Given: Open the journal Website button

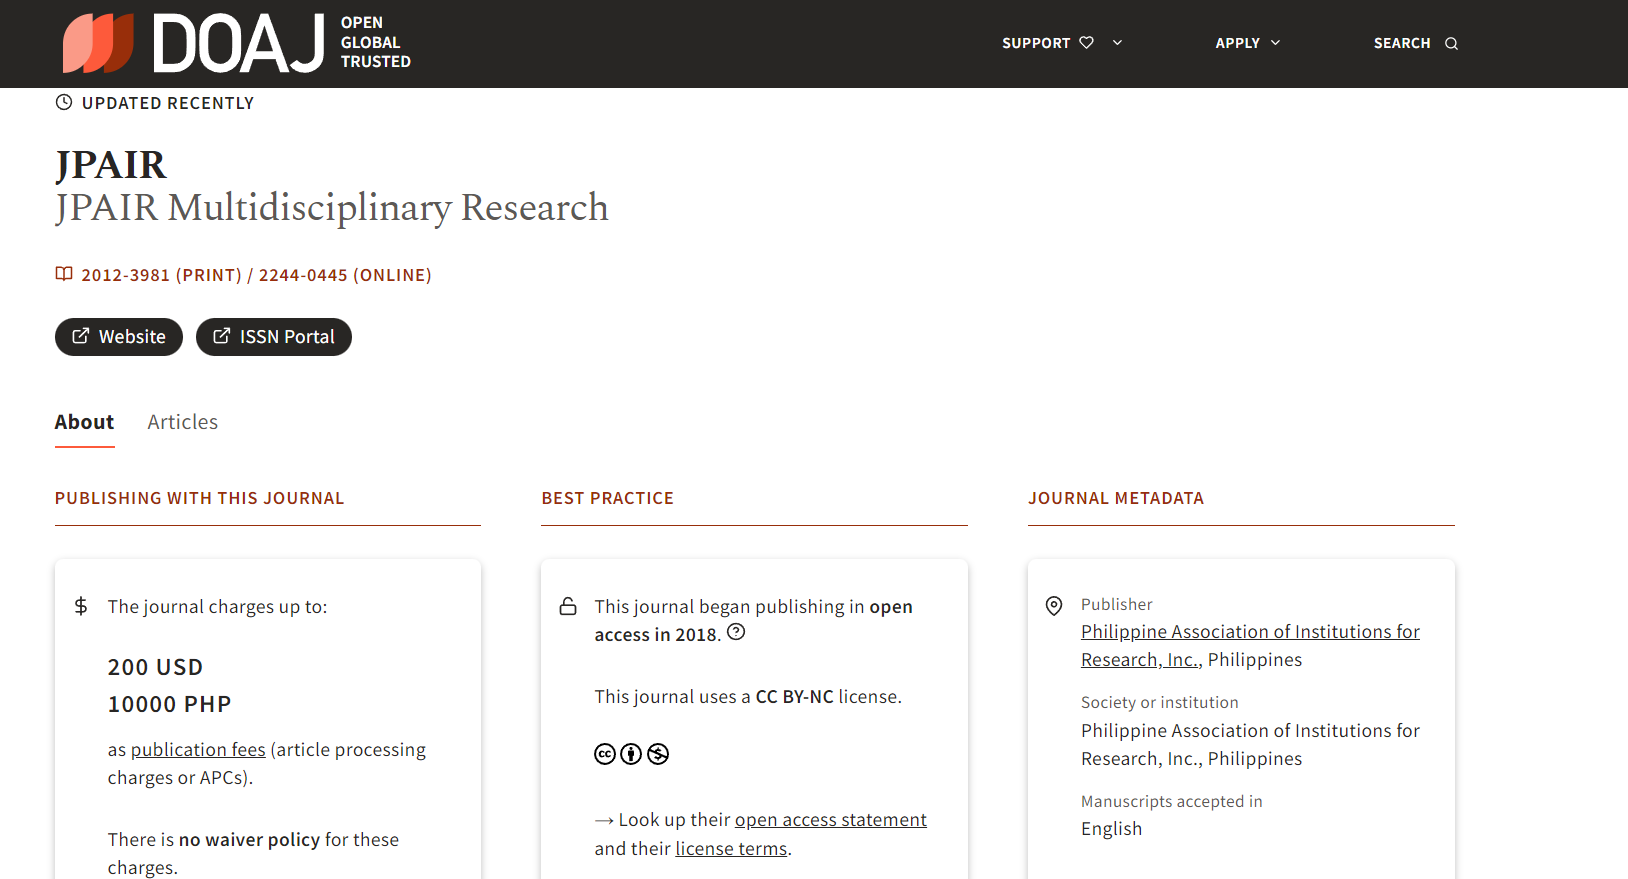Looking at the screenshot, I should coord(119,337).
